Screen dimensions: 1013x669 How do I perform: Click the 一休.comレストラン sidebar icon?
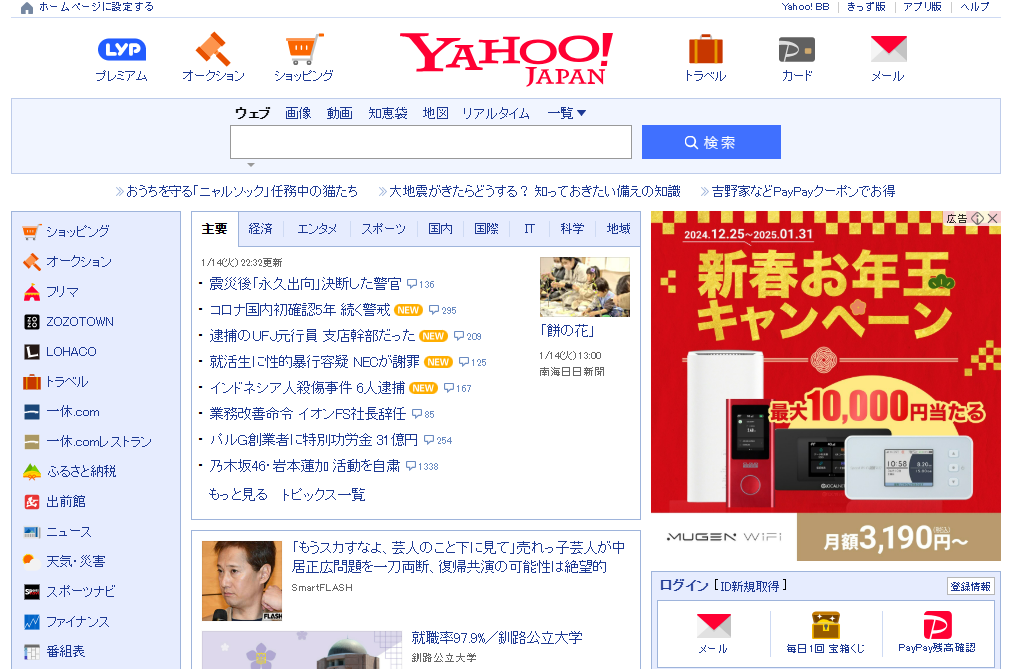32,442
